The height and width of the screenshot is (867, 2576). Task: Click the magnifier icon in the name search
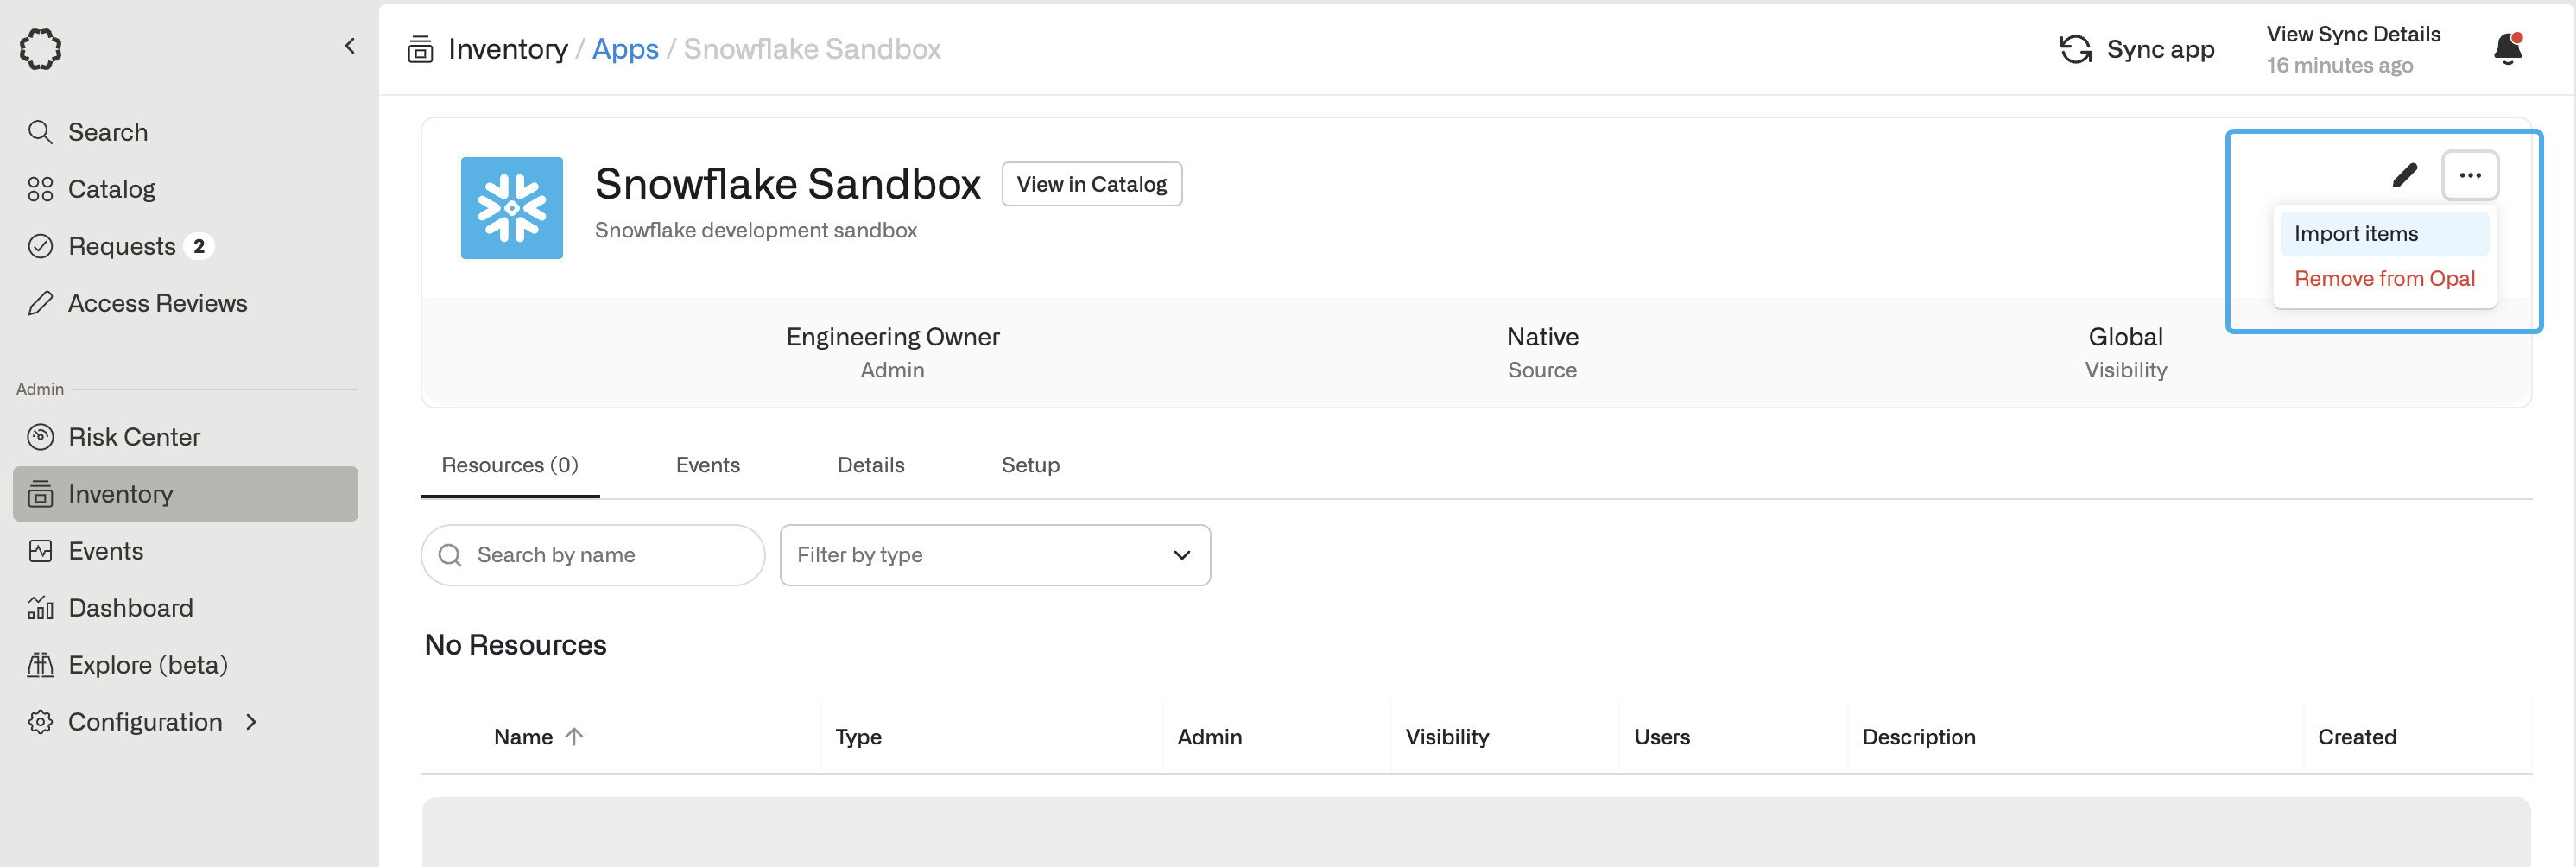click(450, 555)
